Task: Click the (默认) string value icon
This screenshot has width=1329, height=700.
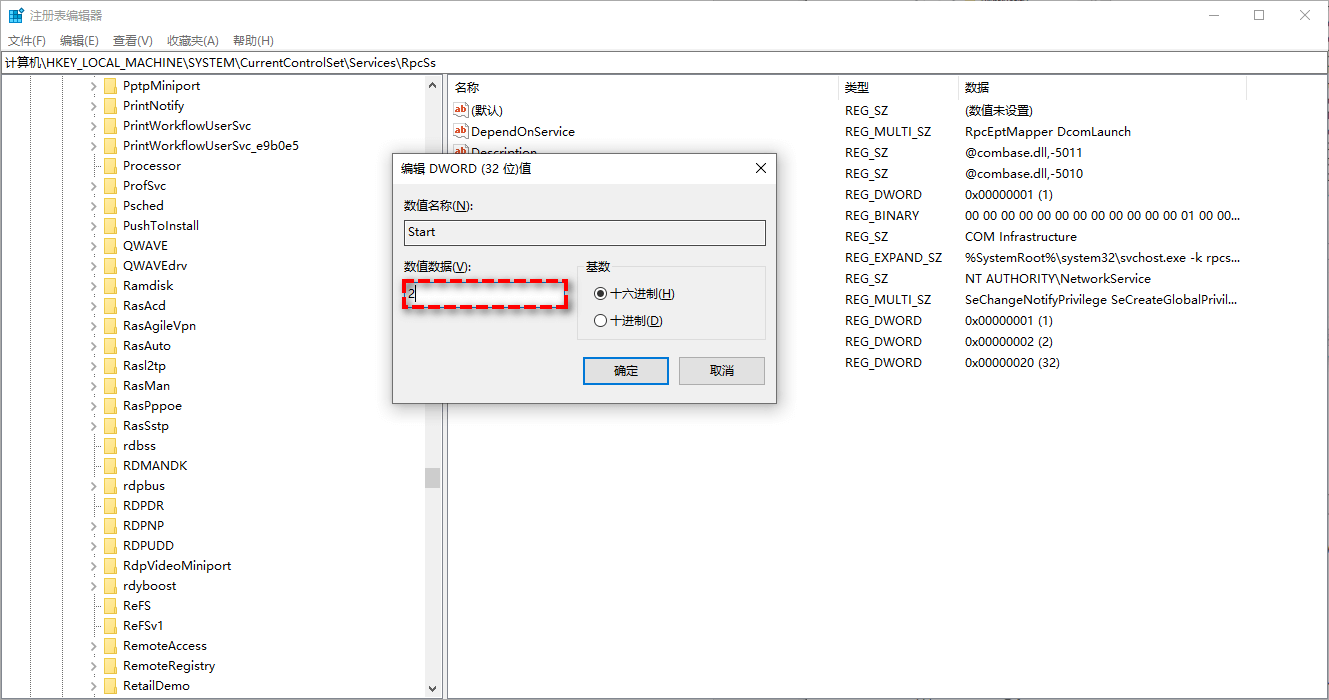Action: coord(461,110)
